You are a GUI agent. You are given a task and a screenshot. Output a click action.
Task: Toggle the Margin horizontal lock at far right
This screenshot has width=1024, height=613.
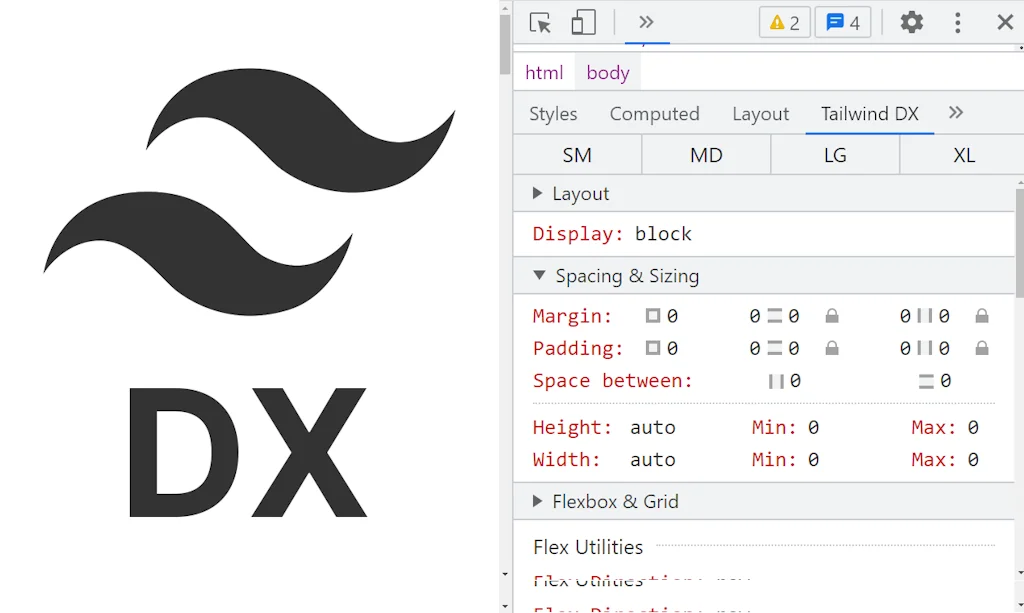[982, 316]
